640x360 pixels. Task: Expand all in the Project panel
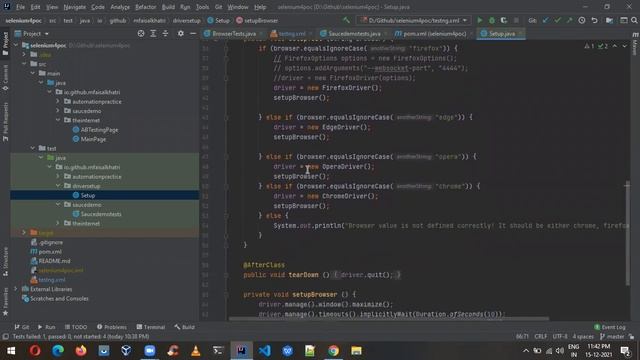(x=153, y=33)
